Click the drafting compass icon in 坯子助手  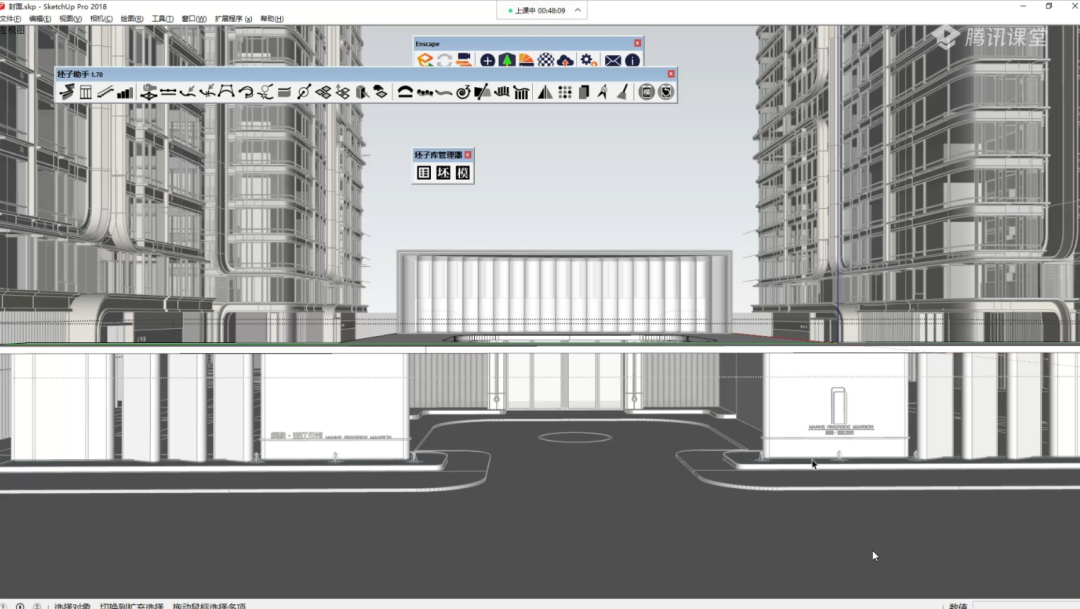[x=603, y=92]
